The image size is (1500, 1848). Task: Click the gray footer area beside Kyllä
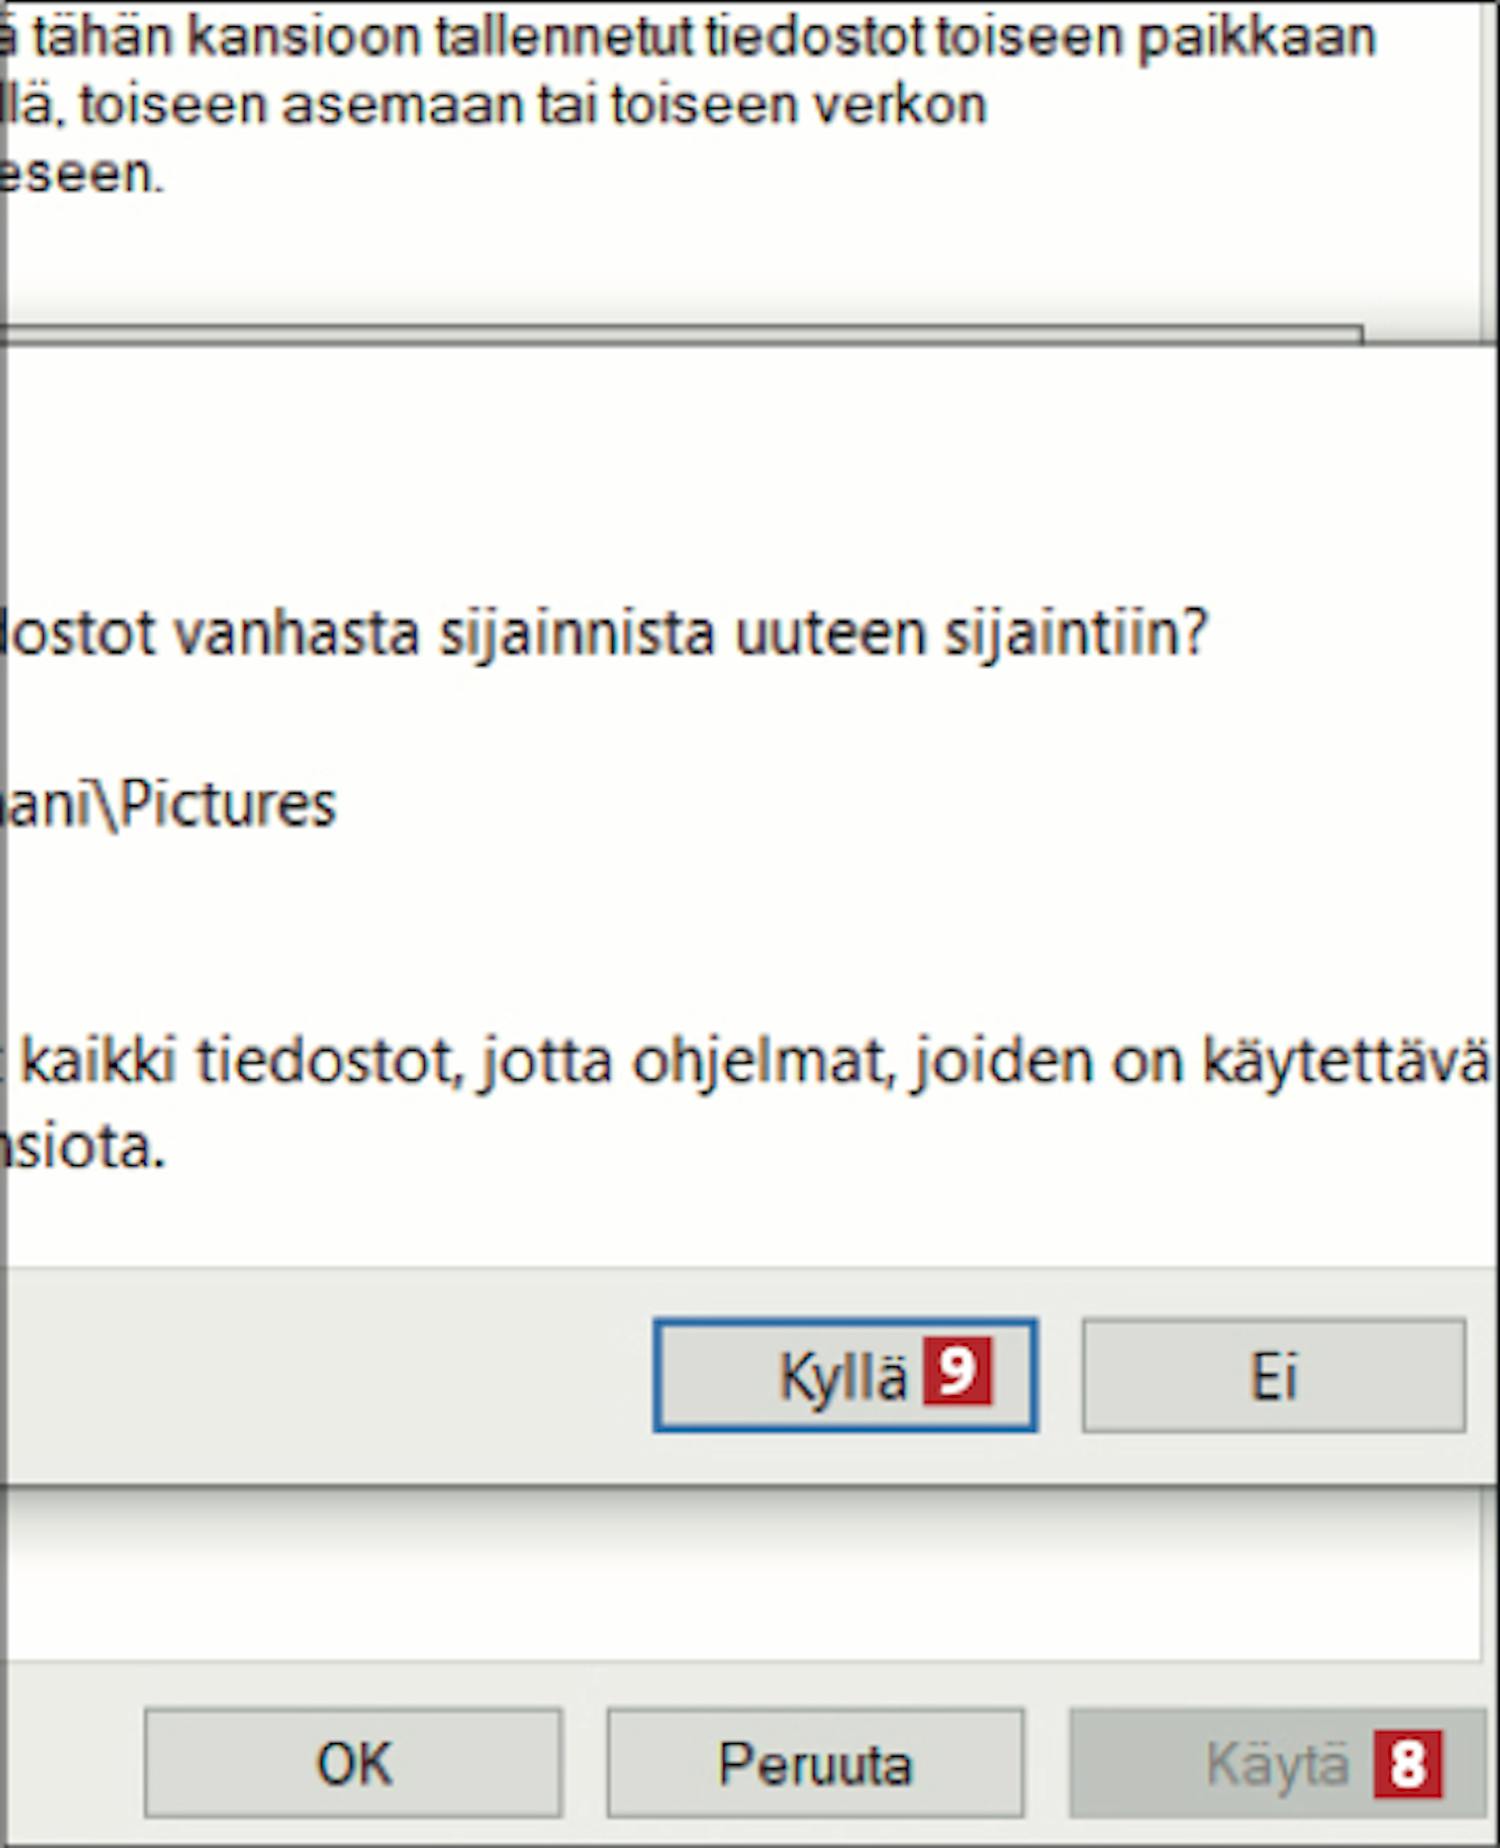pos(325,1375)
